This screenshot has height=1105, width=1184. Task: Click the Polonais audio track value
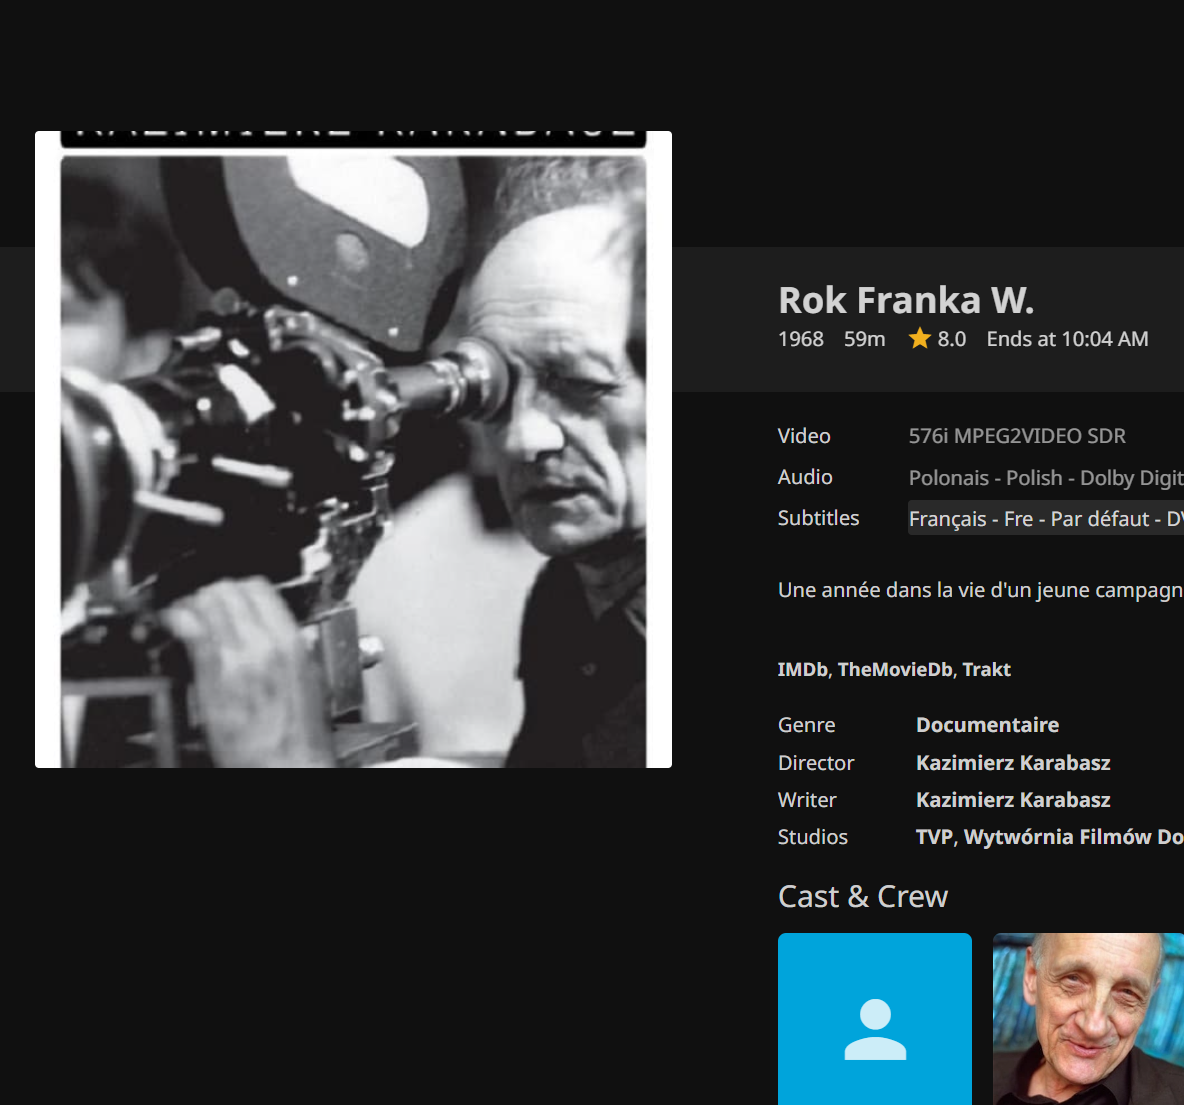1045,478
